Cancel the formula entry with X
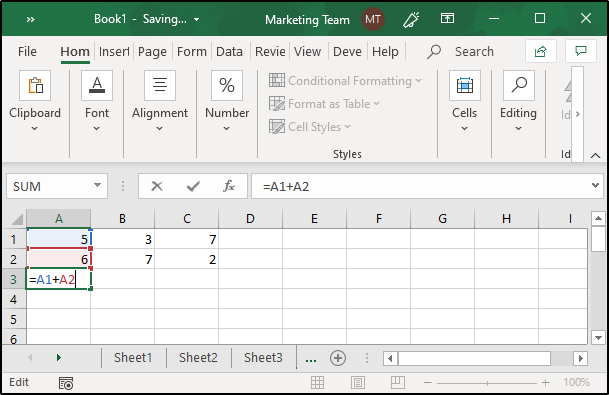The image size is (609, 395). coord(157,186)
